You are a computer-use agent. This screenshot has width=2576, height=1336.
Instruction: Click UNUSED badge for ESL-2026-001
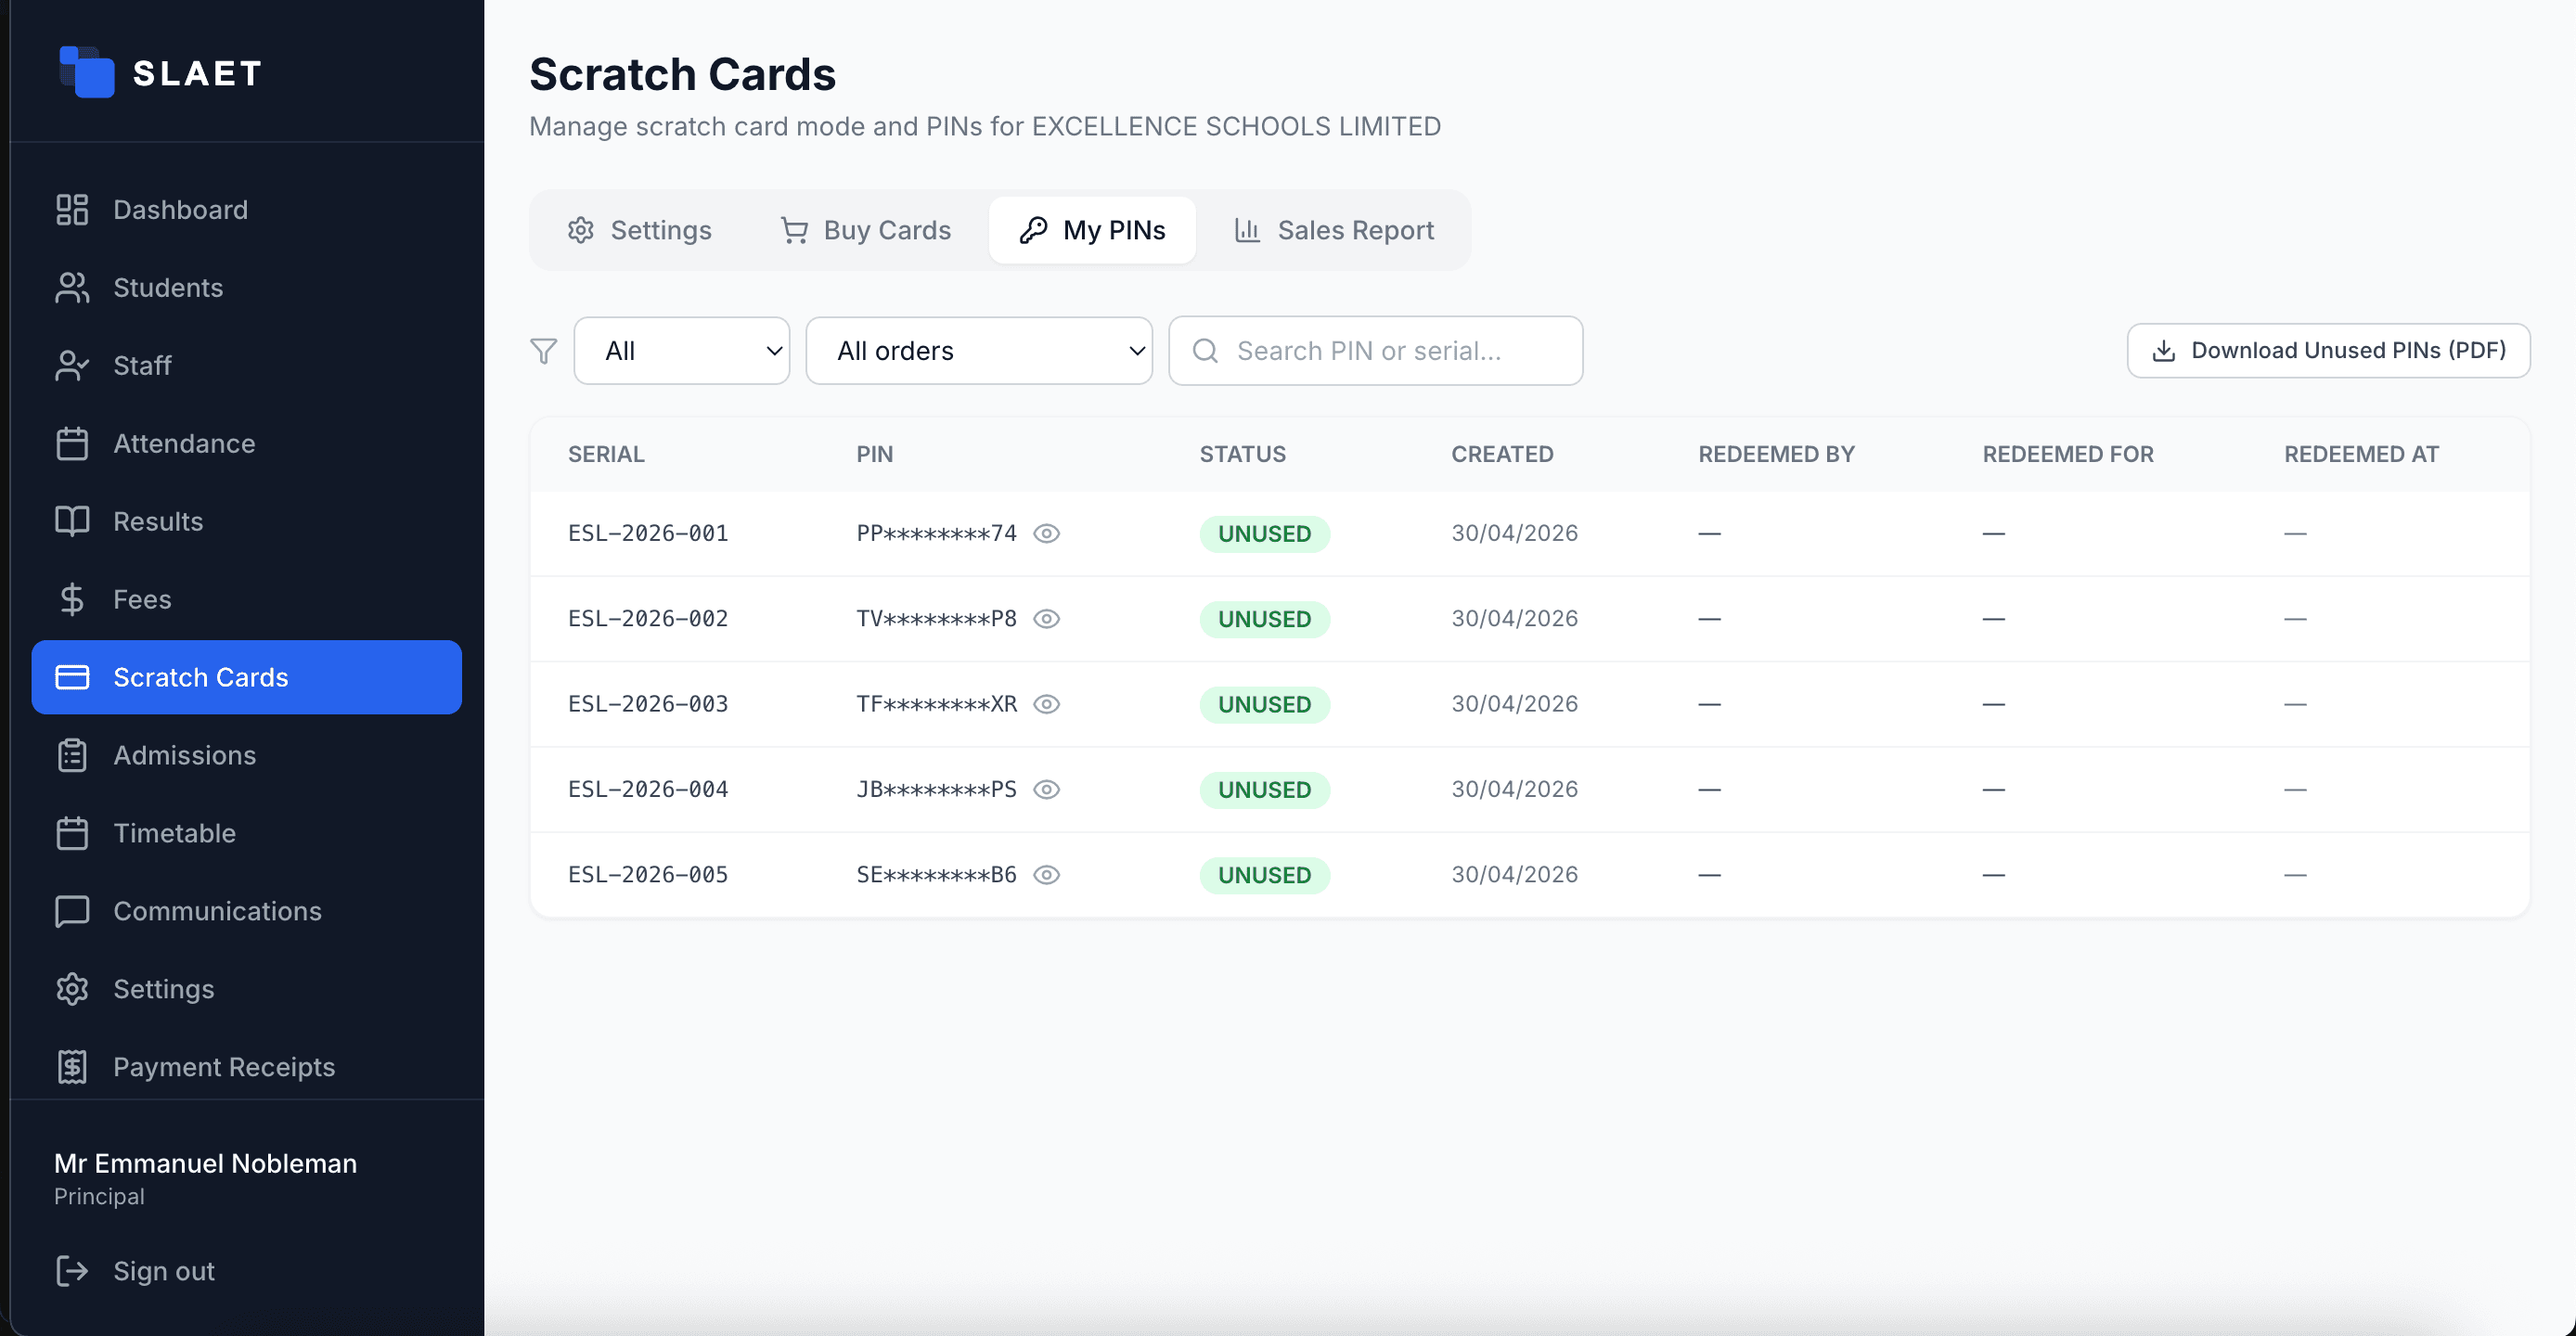pos(1264,534)
